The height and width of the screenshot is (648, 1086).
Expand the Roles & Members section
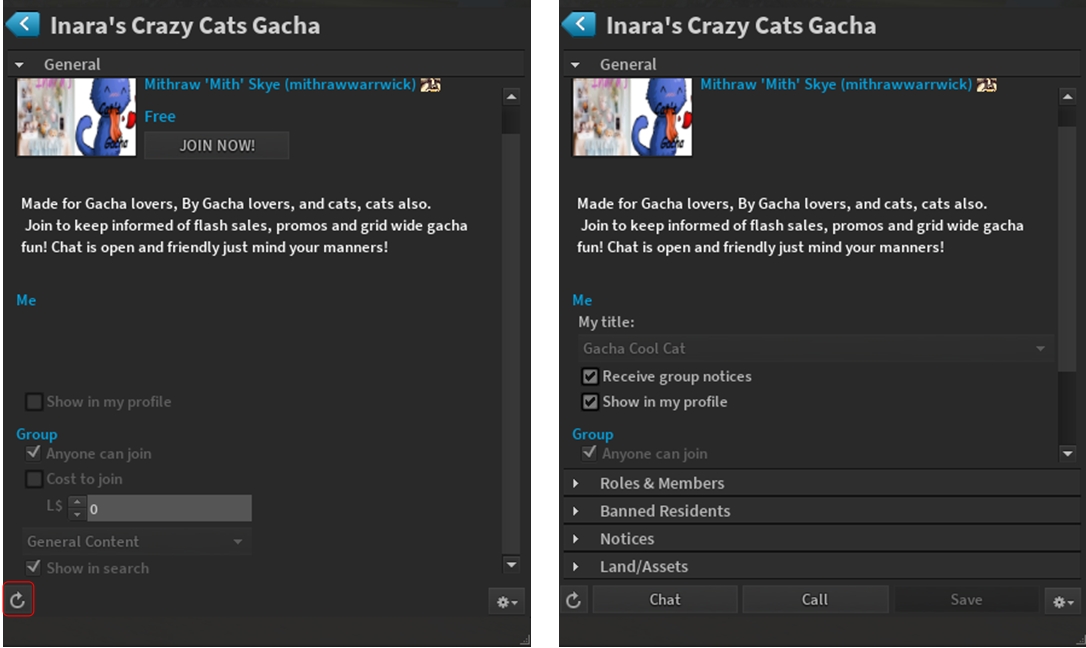click(662, 483)
